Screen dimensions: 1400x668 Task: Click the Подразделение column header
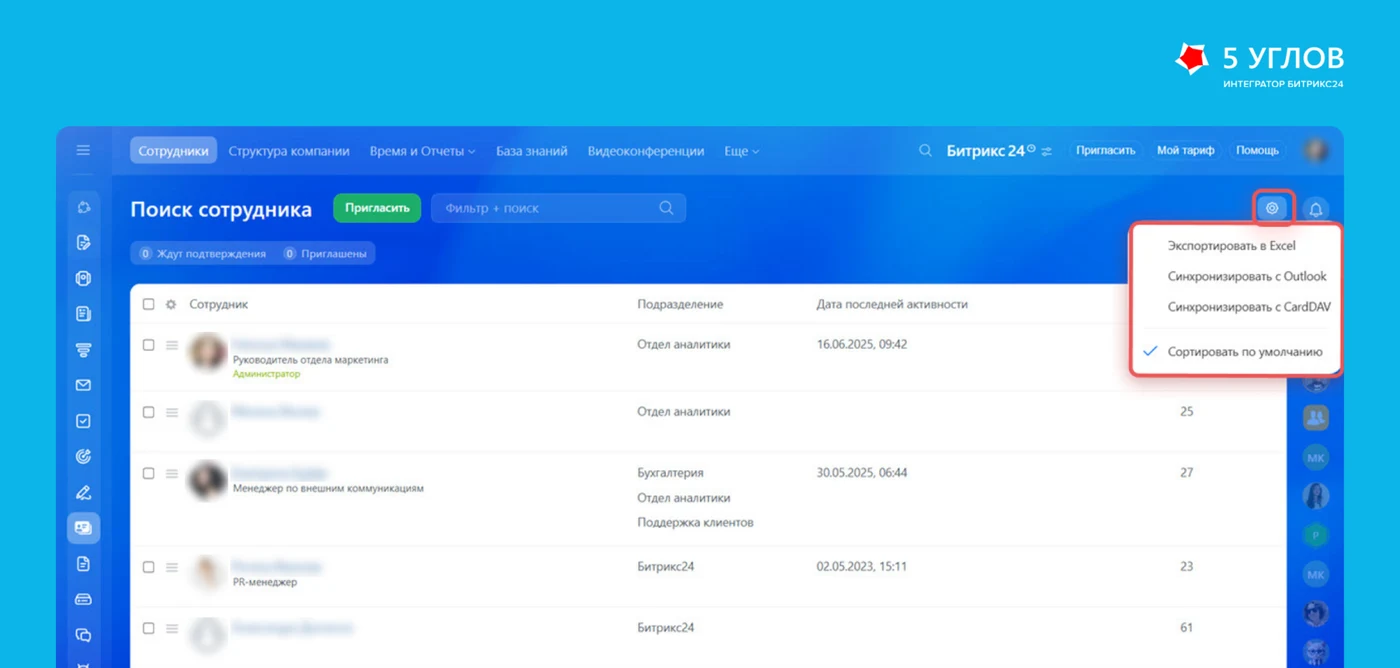pos(680,304)
